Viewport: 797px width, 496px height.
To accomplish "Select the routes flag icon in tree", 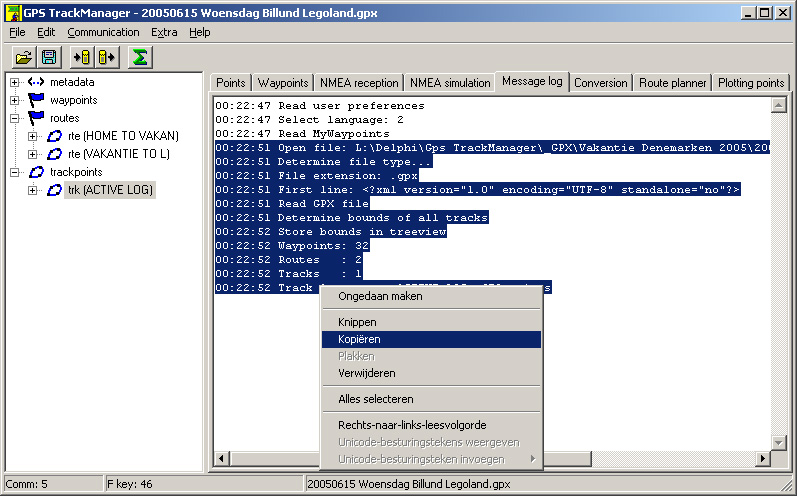I will pos(36,118).
